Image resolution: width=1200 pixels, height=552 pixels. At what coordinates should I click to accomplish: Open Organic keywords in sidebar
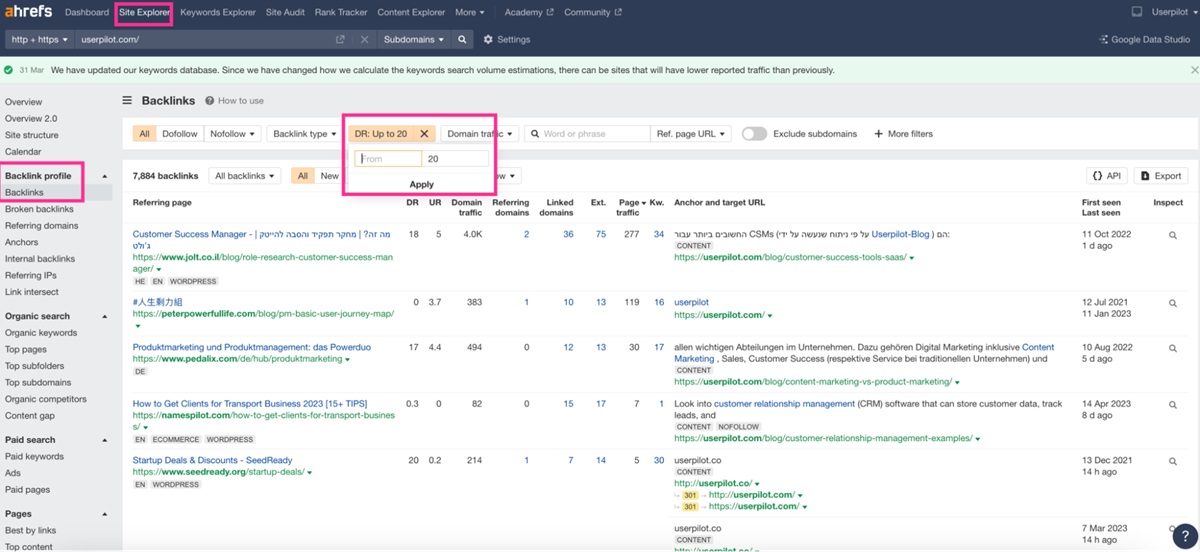tap(41, 333)
